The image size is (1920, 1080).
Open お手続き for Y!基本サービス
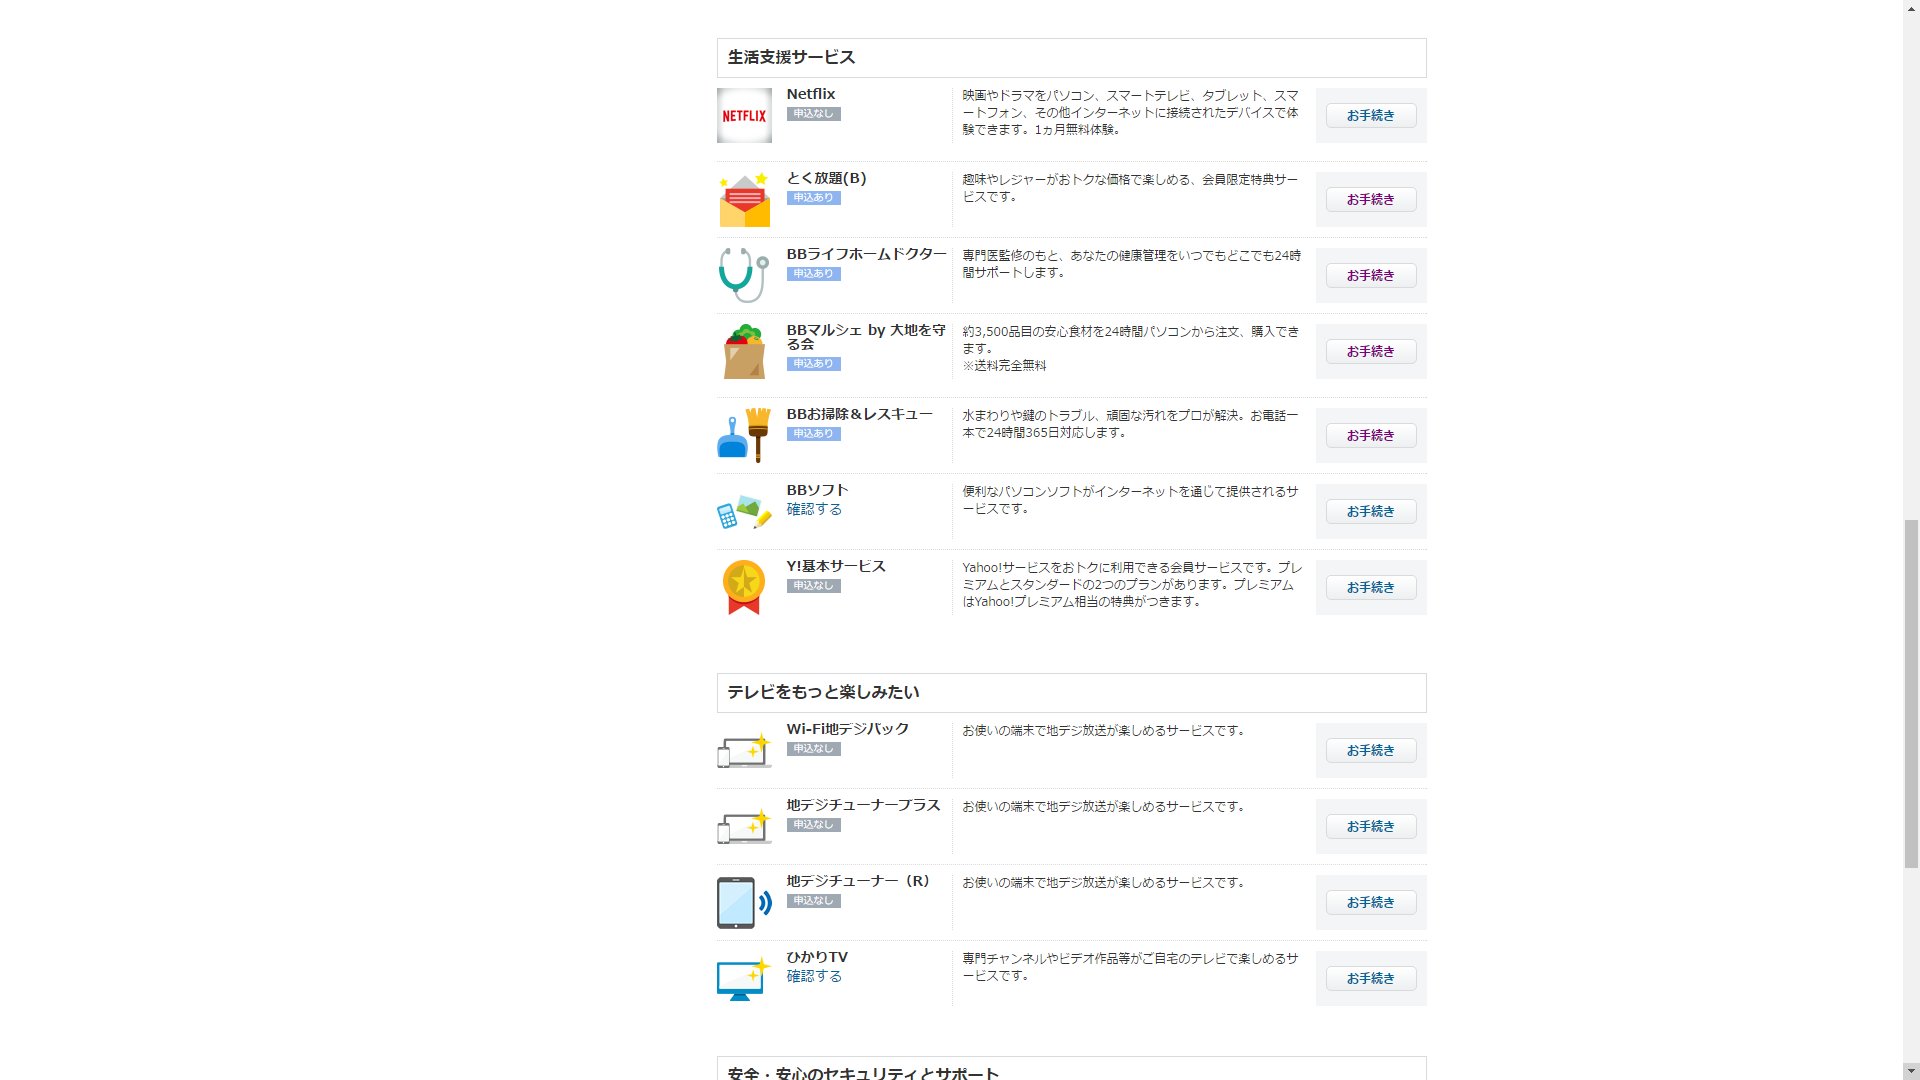[x=1371, y=587]
